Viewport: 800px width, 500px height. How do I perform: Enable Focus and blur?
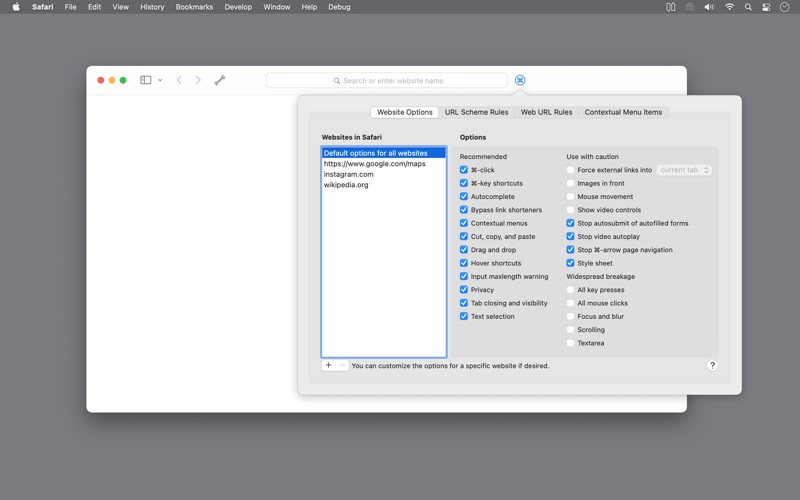(x=570, y=316)
